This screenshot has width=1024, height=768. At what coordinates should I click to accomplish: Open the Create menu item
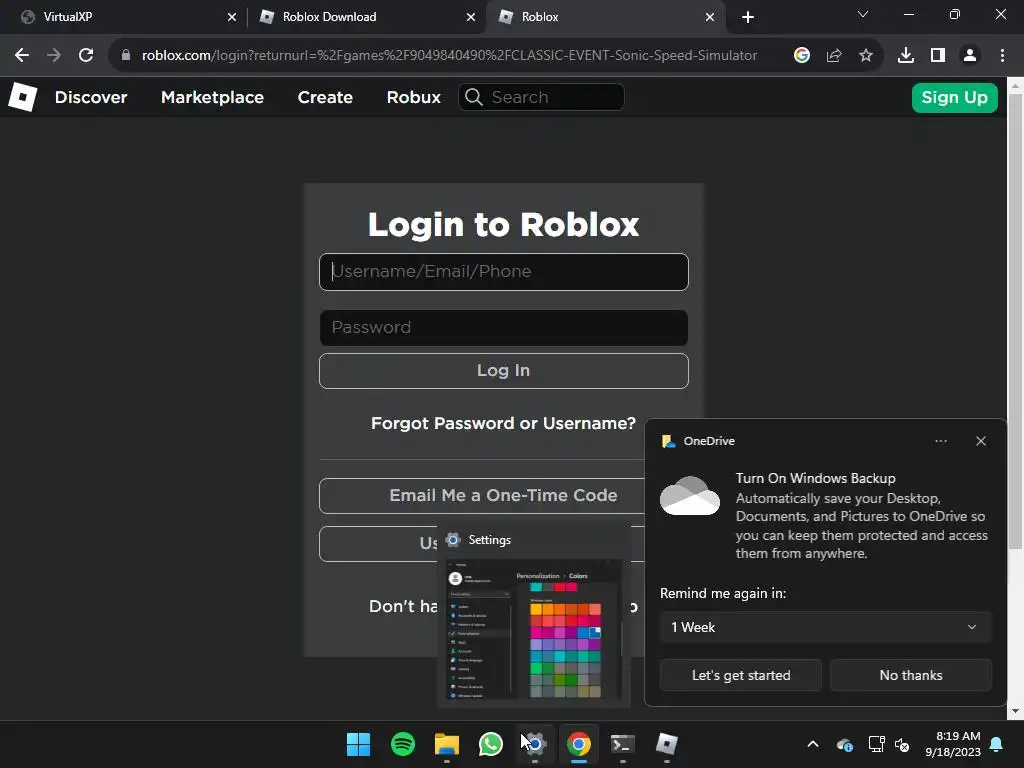pos(325,97)
